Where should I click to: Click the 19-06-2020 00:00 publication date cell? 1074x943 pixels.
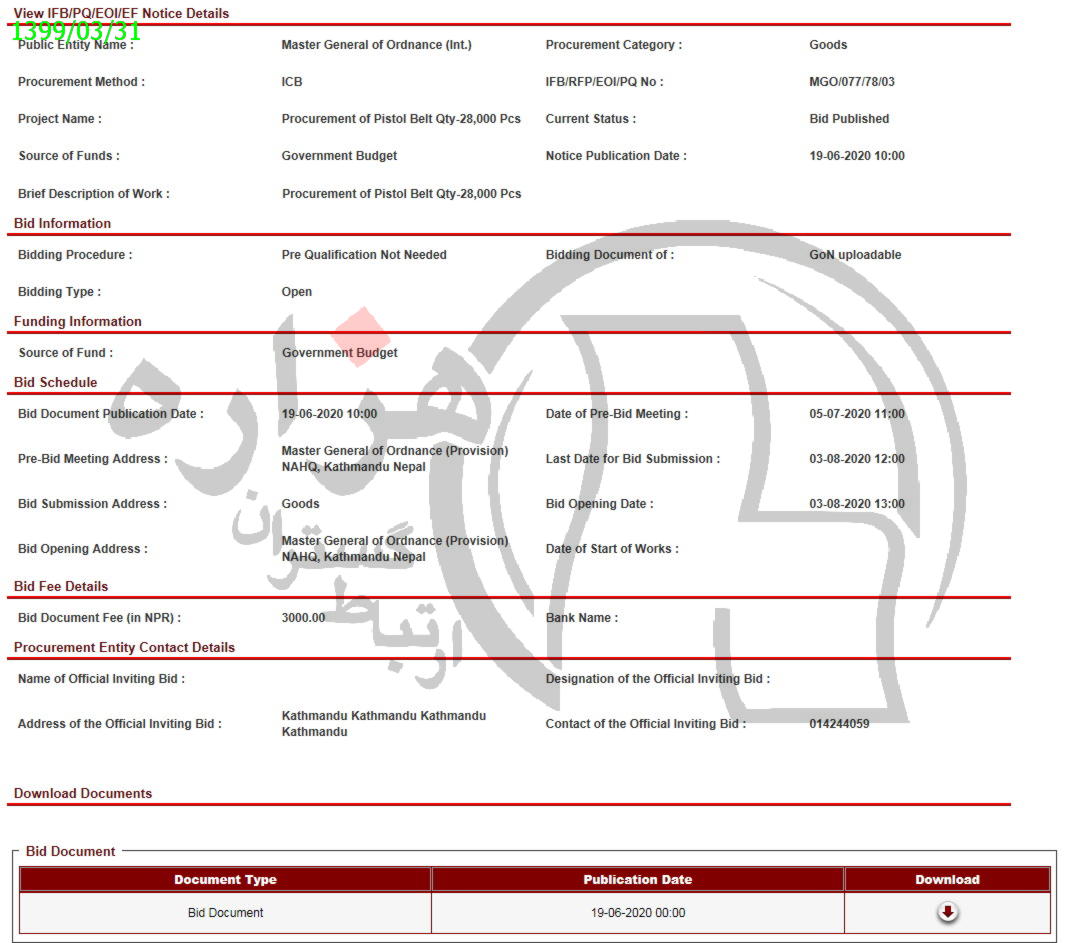pyautogui.click(x=637, y=913)
